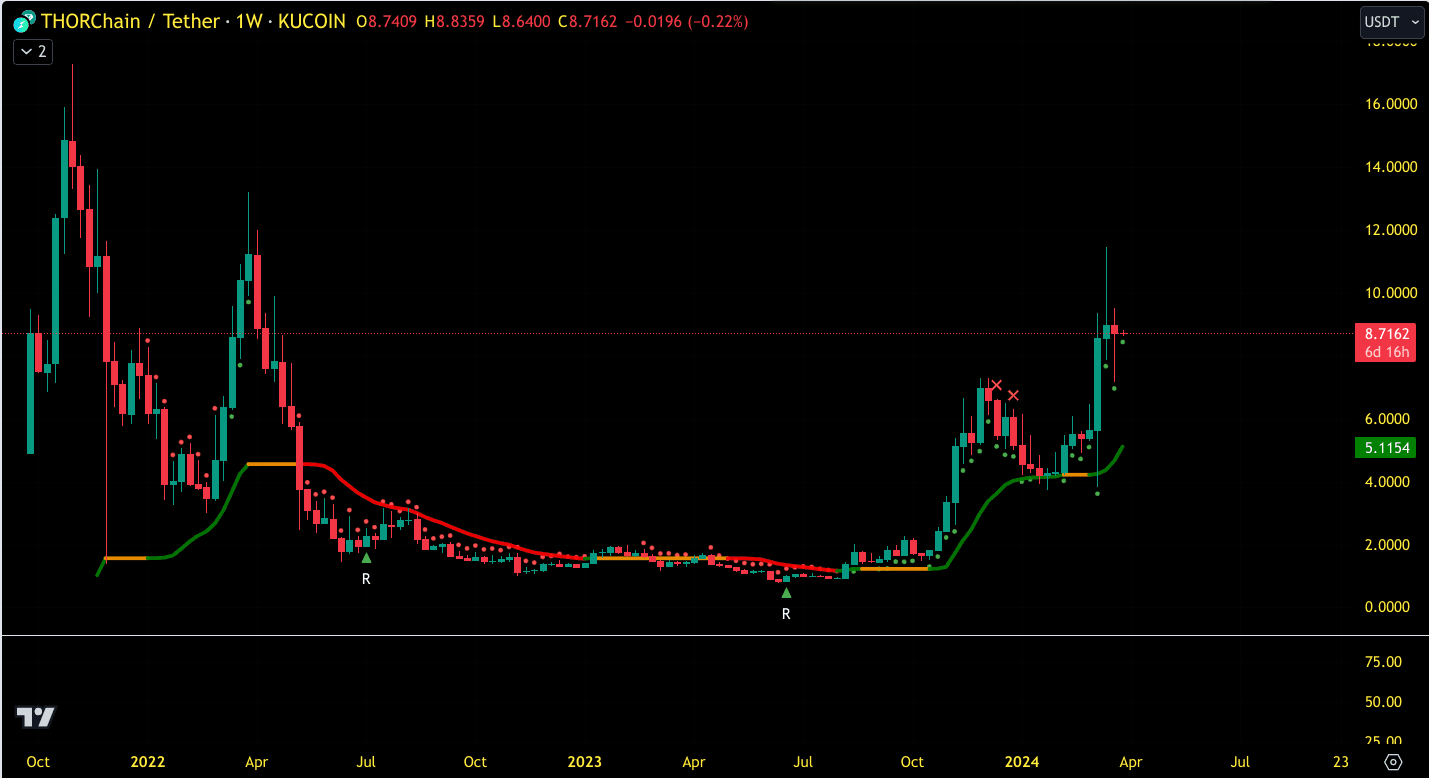The width and height of the screenshot is (1429, 778).
Task: Click the Low value L8.6400
Action: 522,21
